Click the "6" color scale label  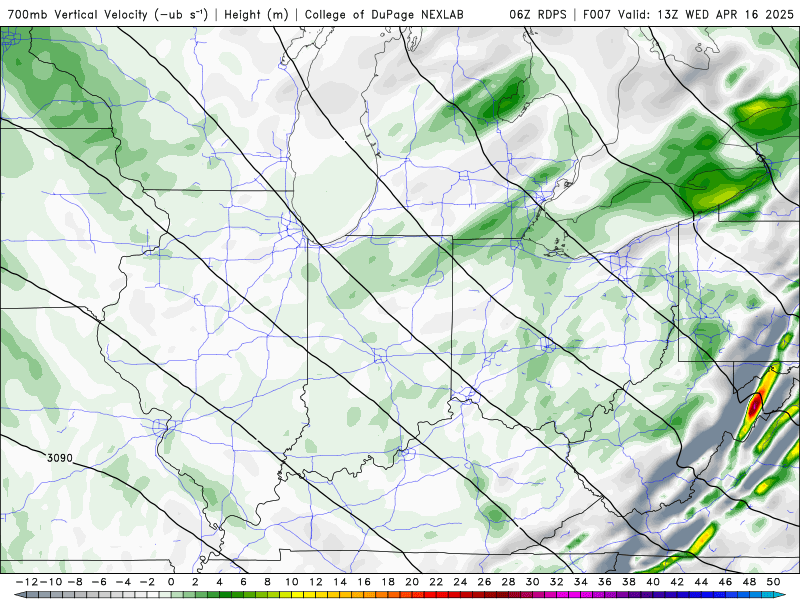(x=243, y=582)
